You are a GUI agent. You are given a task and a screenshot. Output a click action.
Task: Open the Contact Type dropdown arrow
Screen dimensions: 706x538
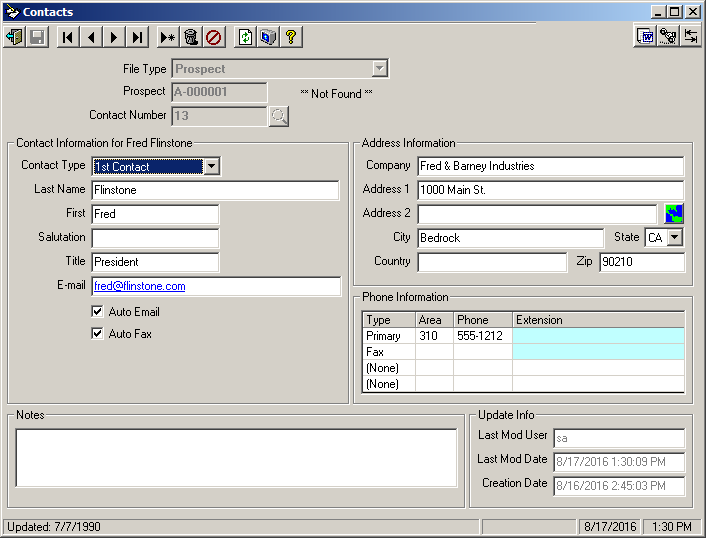[x=211, y=167]
